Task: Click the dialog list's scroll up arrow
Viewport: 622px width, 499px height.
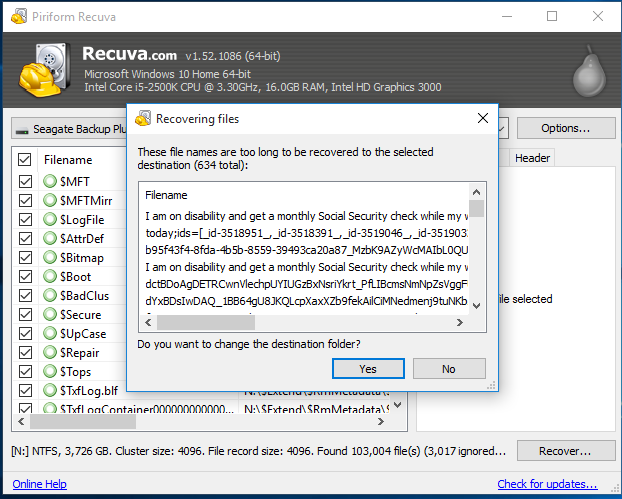Action: 476,193
